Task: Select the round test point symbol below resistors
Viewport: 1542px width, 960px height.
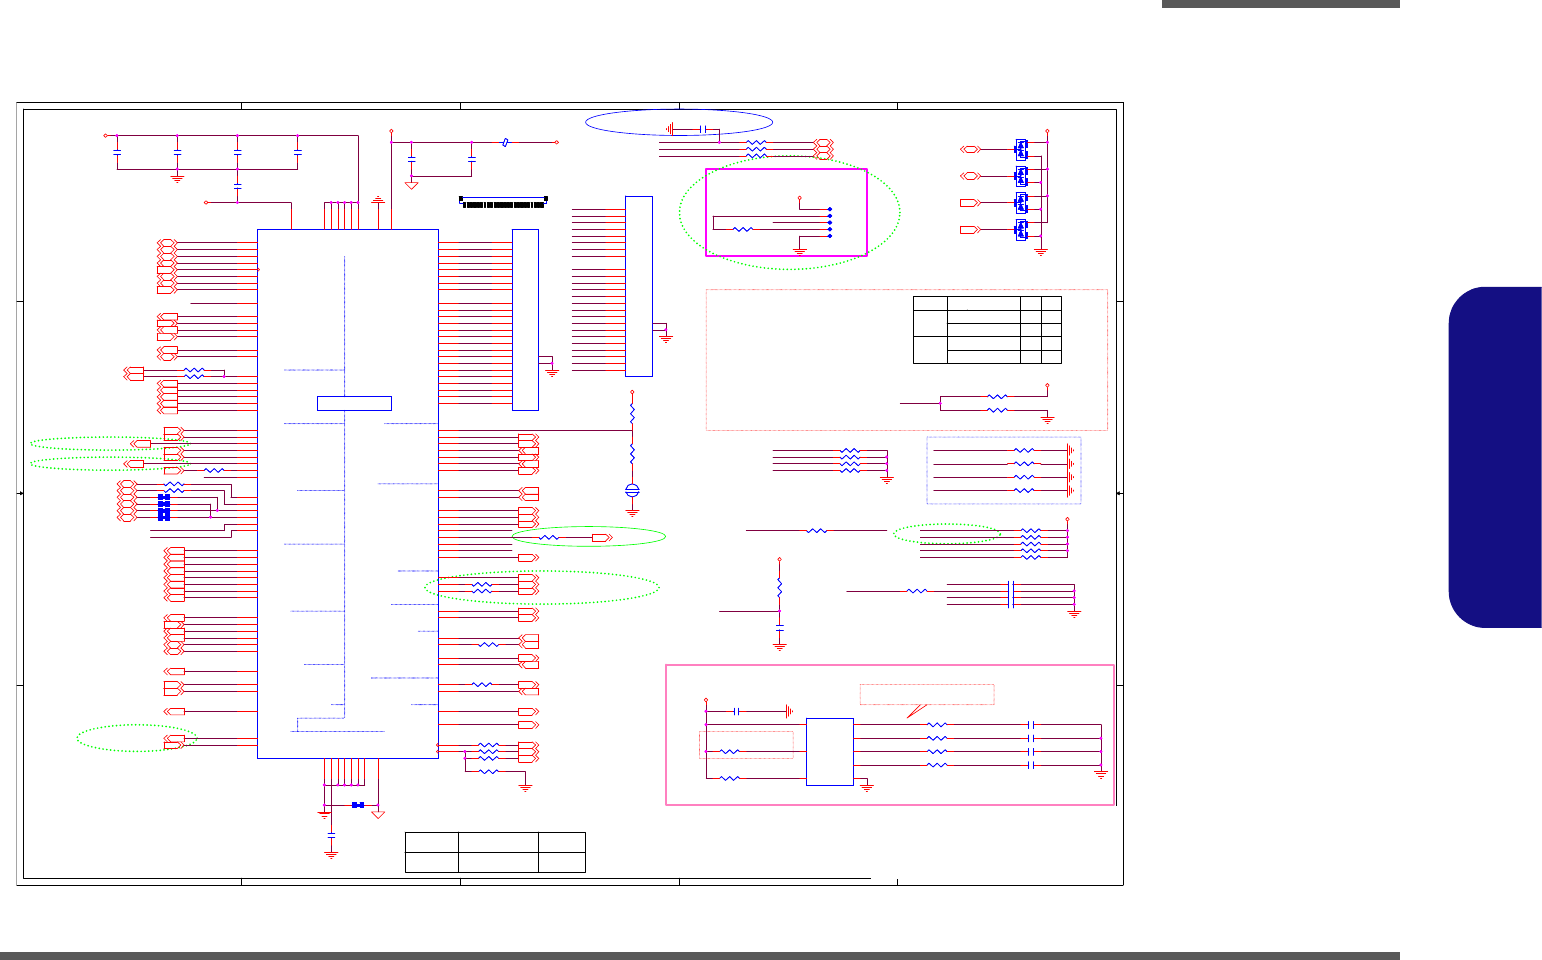Action: (x=632, y=490)
